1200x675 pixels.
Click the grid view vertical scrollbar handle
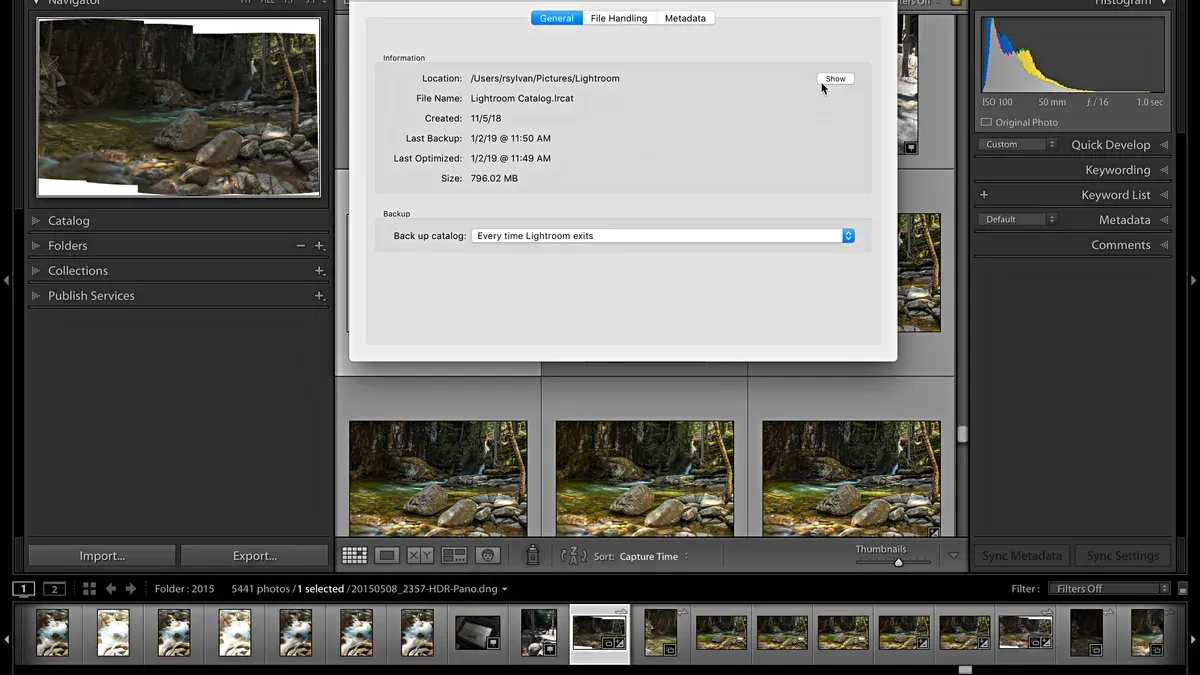pos(962,434)
